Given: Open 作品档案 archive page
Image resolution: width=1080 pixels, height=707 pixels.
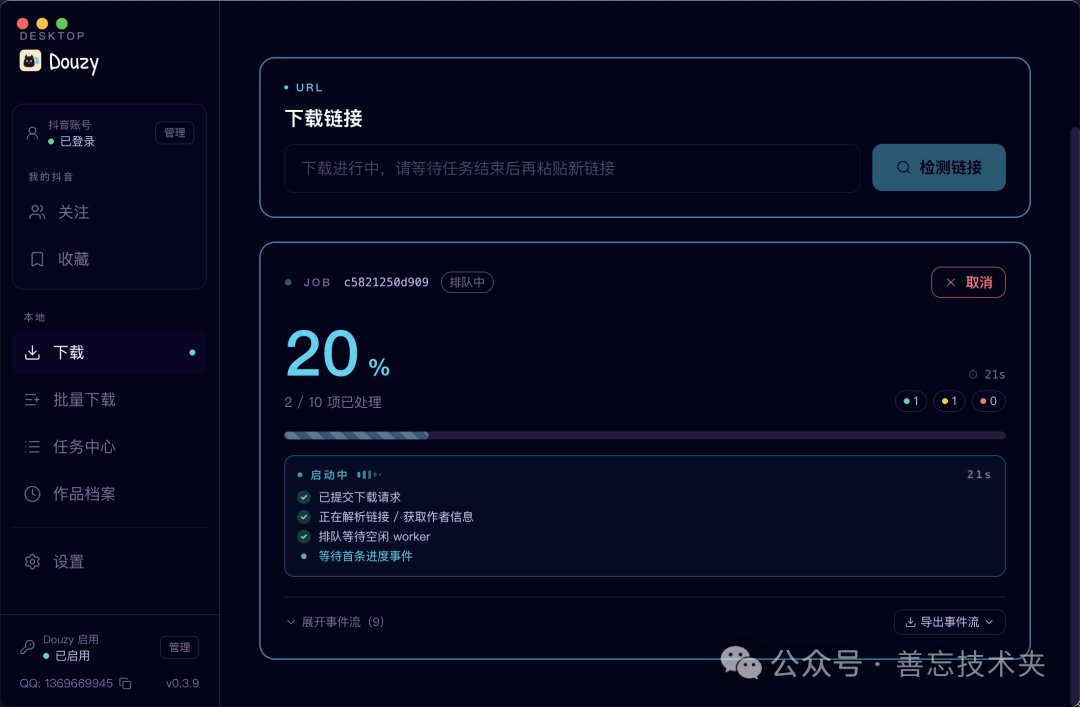Looking at the screenshot, I should (x=109, y=494).
